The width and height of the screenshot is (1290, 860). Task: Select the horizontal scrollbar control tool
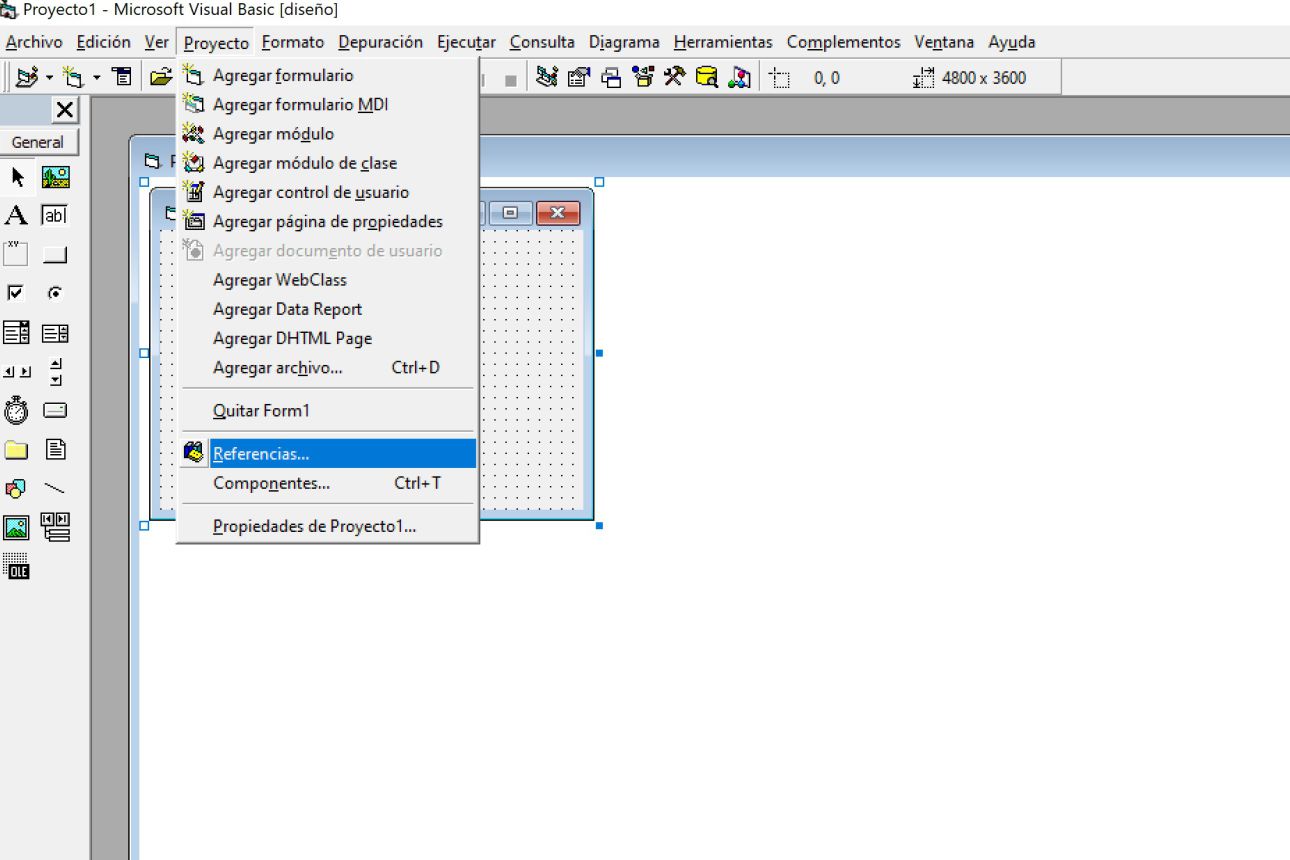pos(17,371)
